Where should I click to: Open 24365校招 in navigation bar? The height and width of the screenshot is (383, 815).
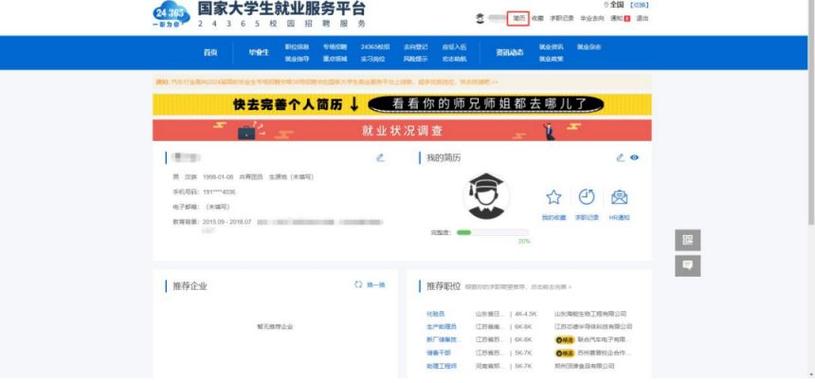(375, 47)
